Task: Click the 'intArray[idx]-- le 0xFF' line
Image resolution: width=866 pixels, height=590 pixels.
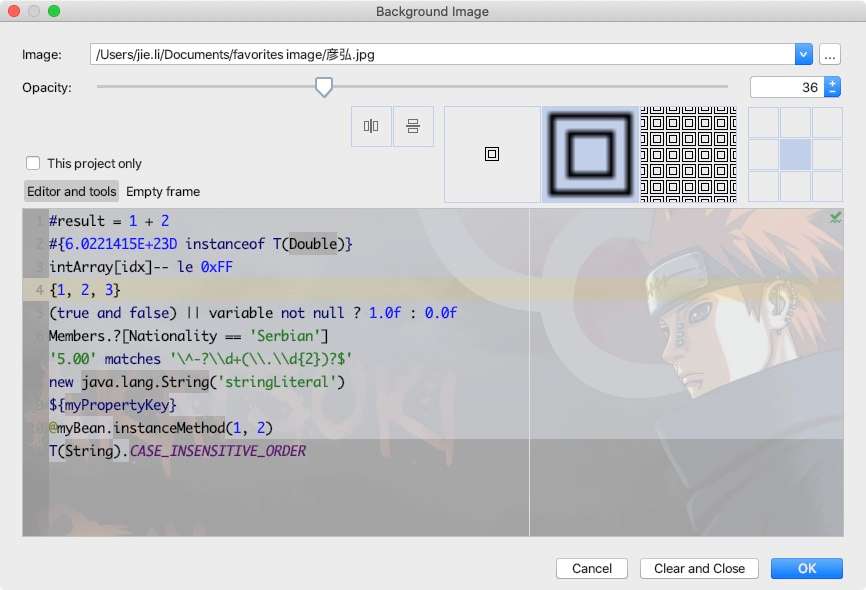Action: (141, 267)
